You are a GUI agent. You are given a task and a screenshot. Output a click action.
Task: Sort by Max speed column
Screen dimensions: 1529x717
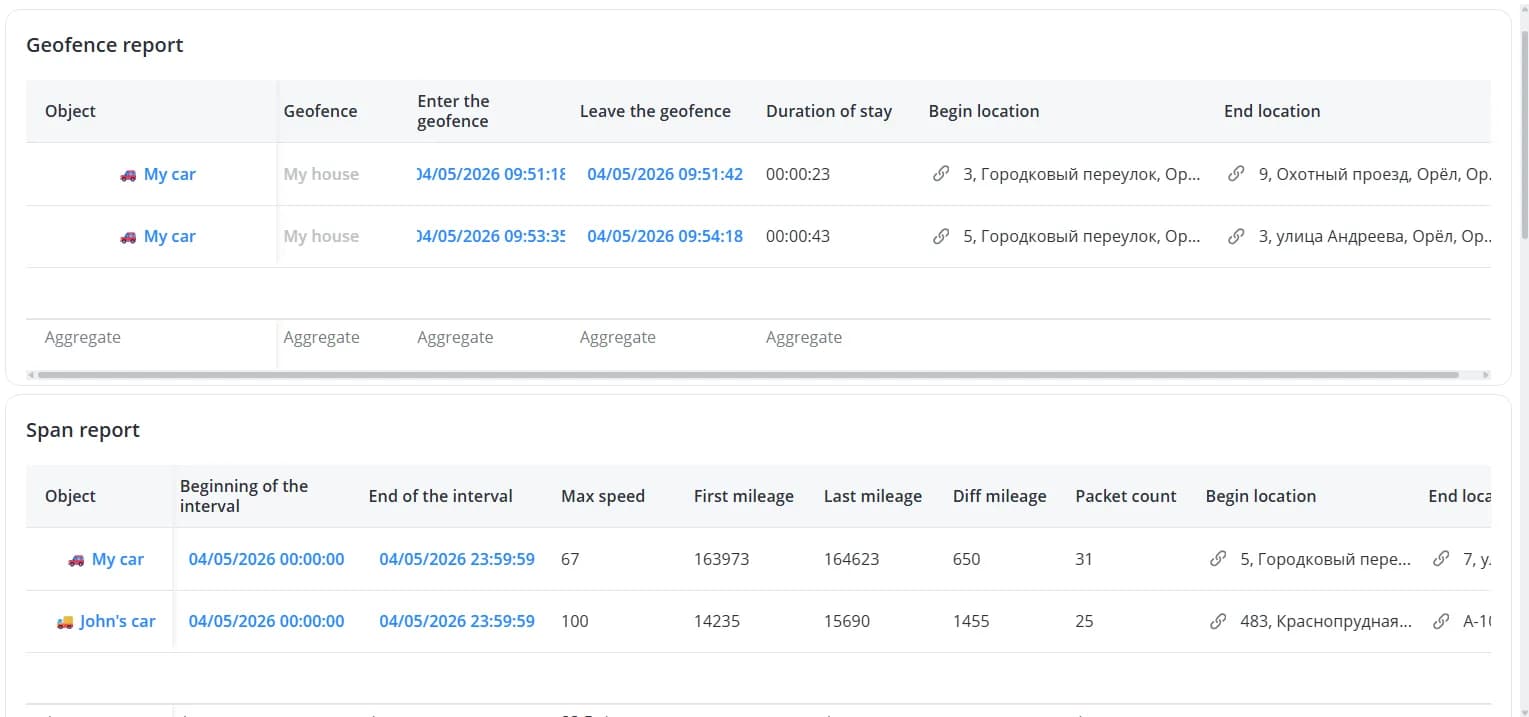[603, 496]
